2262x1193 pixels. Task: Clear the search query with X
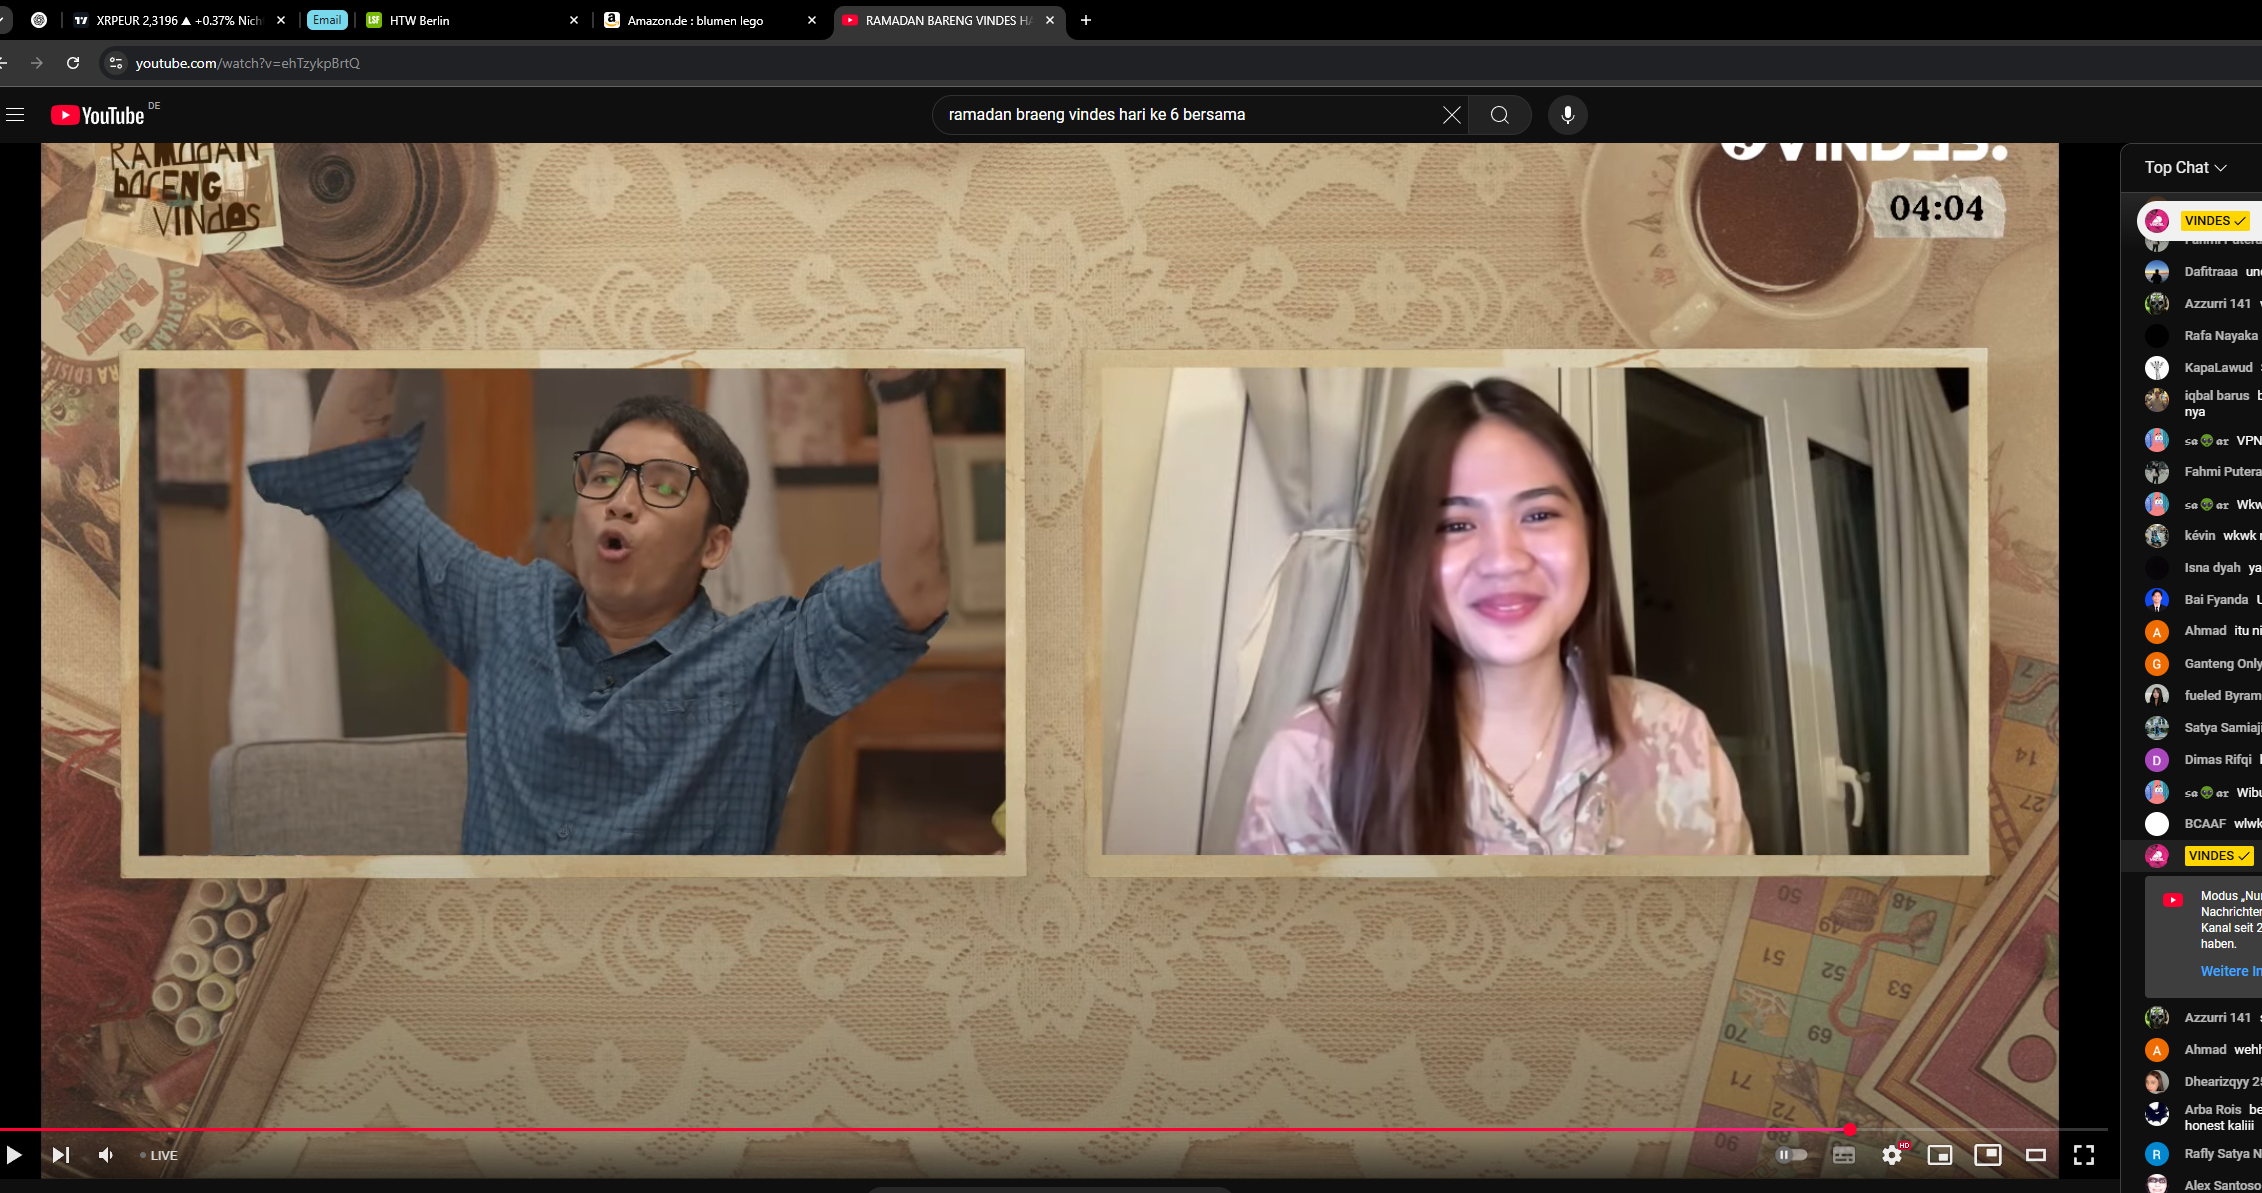[x=1451, y=115]
